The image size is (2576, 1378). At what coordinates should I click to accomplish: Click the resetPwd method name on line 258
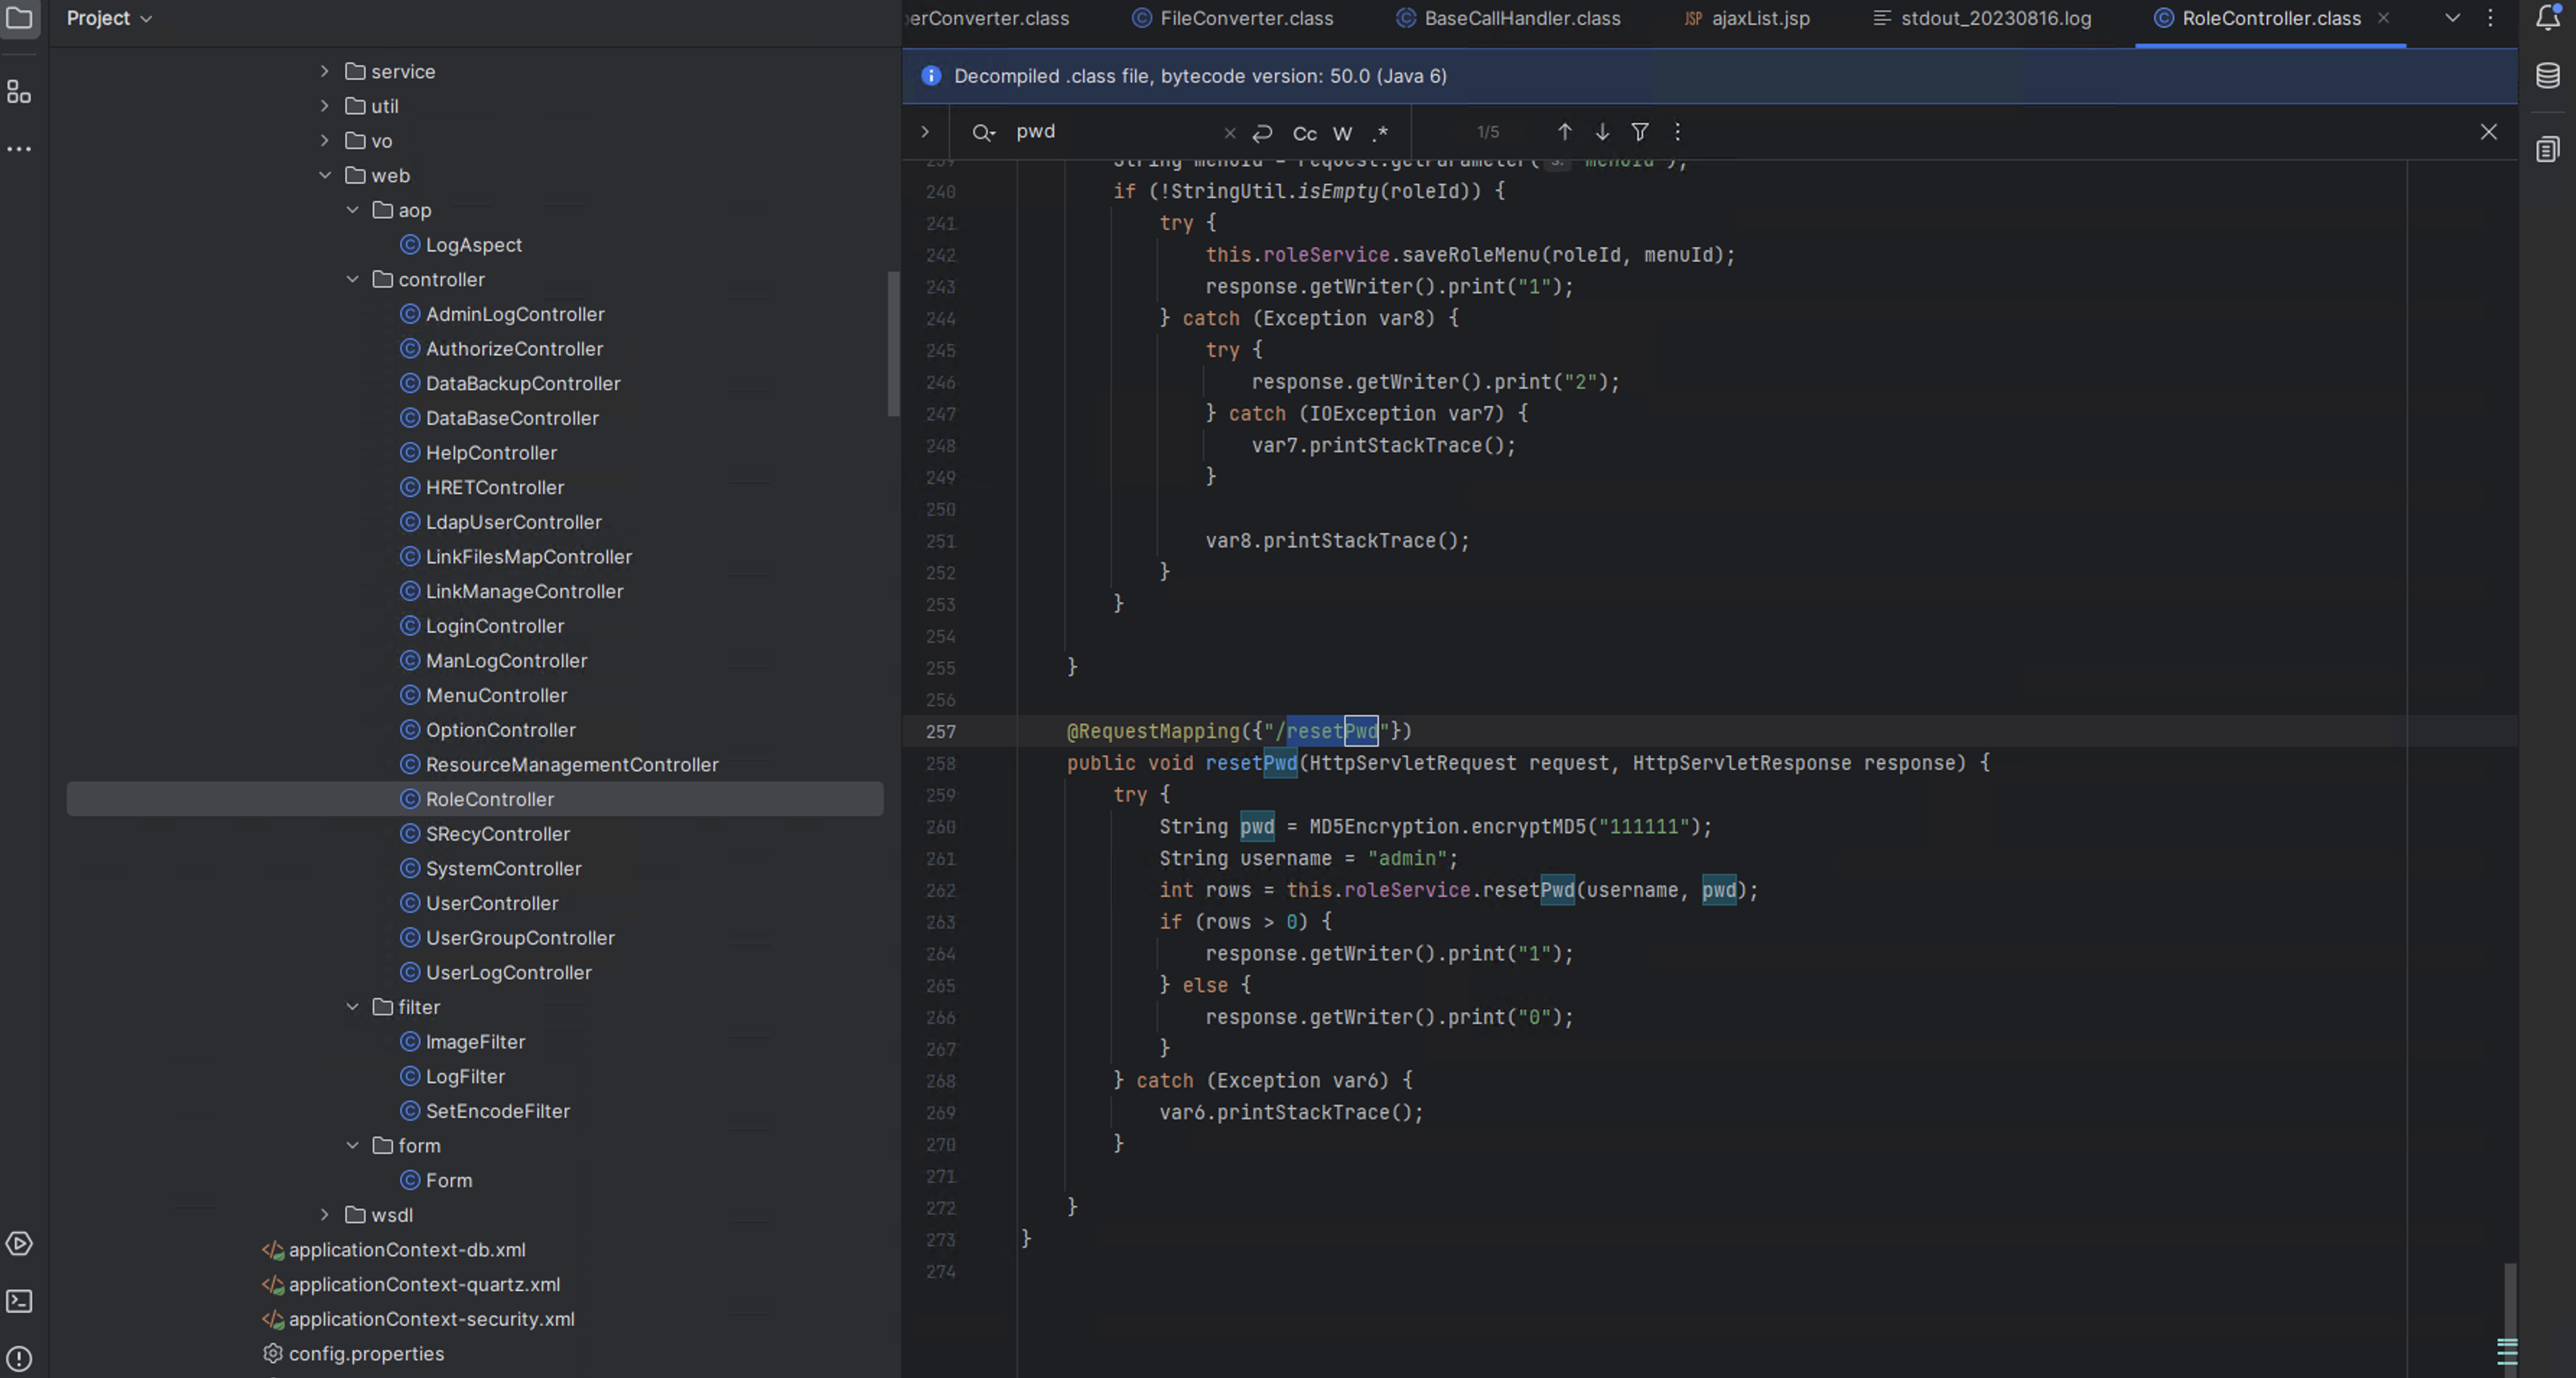[1251, 763]
